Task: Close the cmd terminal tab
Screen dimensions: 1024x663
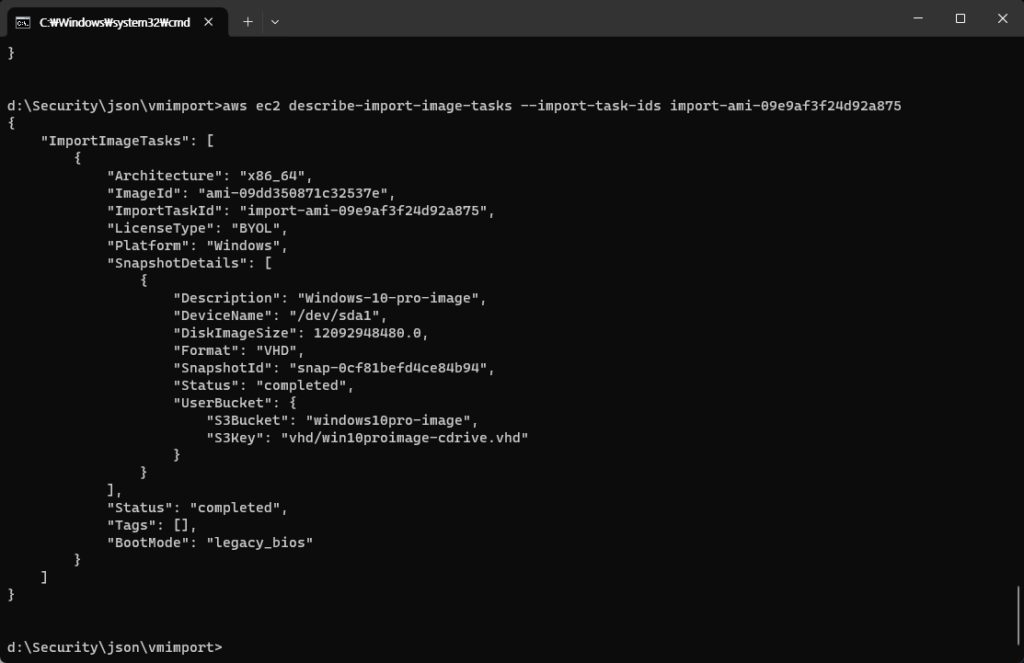Action: click(208, 22)
